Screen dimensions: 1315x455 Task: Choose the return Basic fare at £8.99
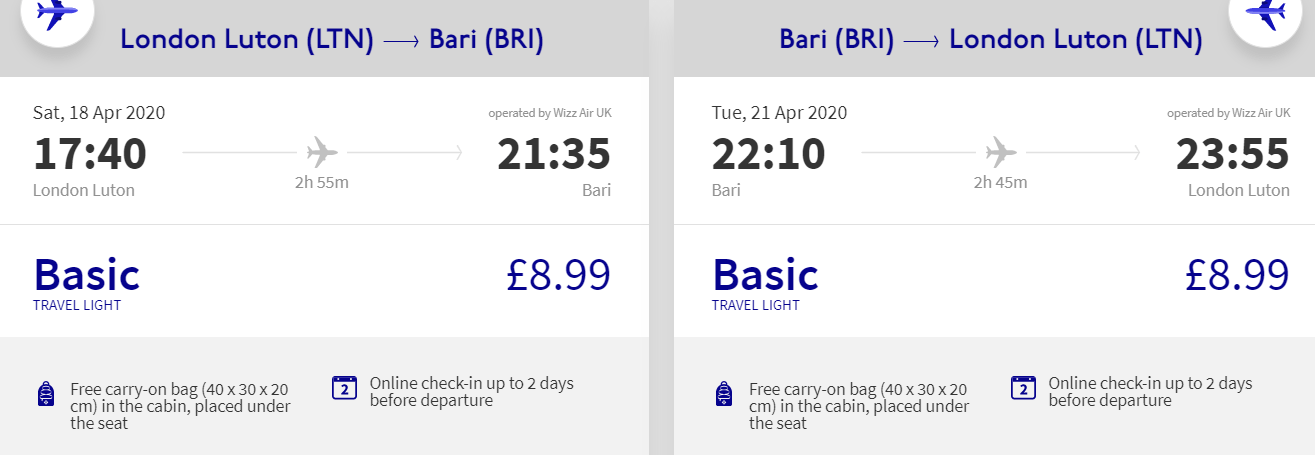click(x=1001, y=281)
